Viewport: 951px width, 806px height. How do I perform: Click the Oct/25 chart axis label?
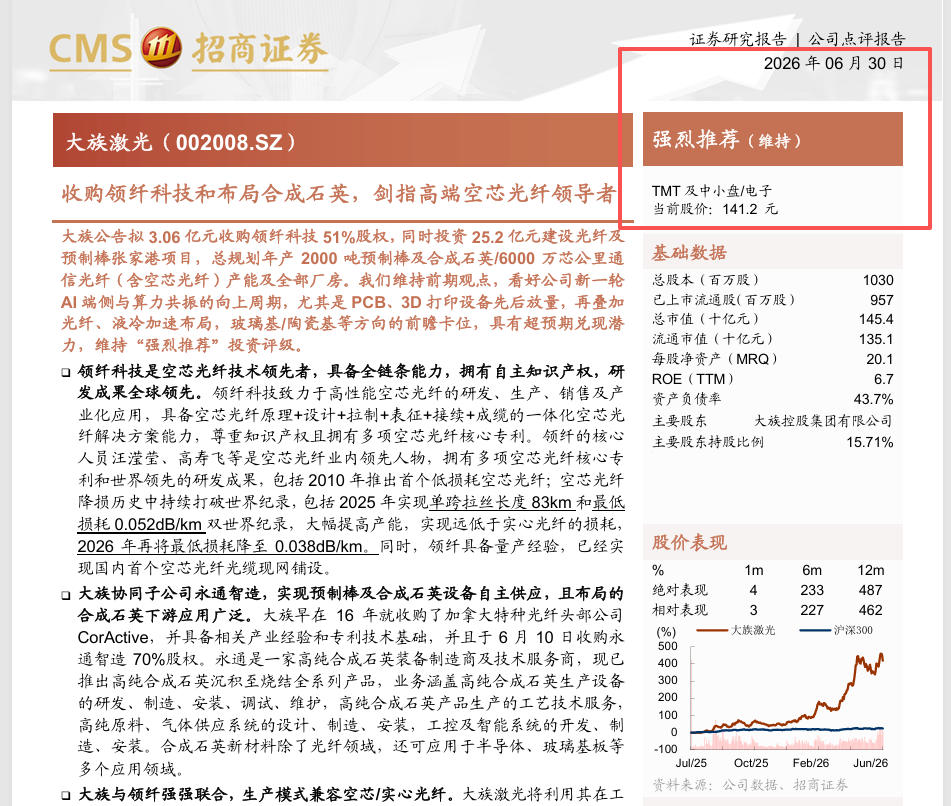click(x=751, y=764)
